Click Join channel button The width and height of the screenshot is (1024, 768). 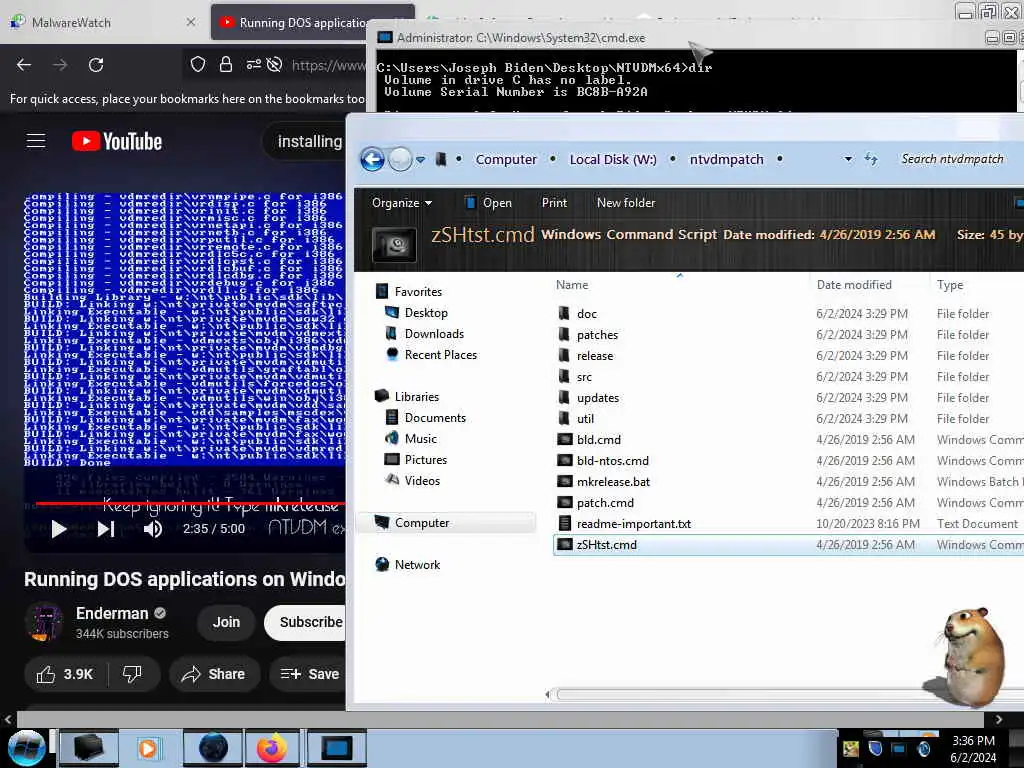pos(226,622)
